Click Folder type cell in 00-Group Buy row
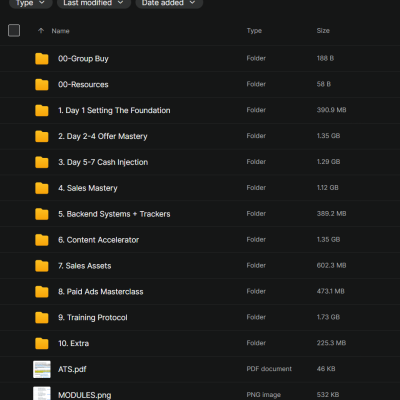 point(256,58)
